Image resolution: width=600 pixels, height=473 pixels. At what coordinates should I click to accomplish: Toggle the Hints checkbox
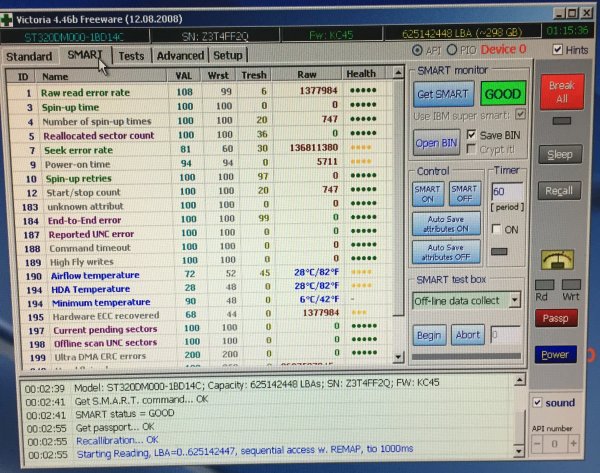tap(558, 49)
